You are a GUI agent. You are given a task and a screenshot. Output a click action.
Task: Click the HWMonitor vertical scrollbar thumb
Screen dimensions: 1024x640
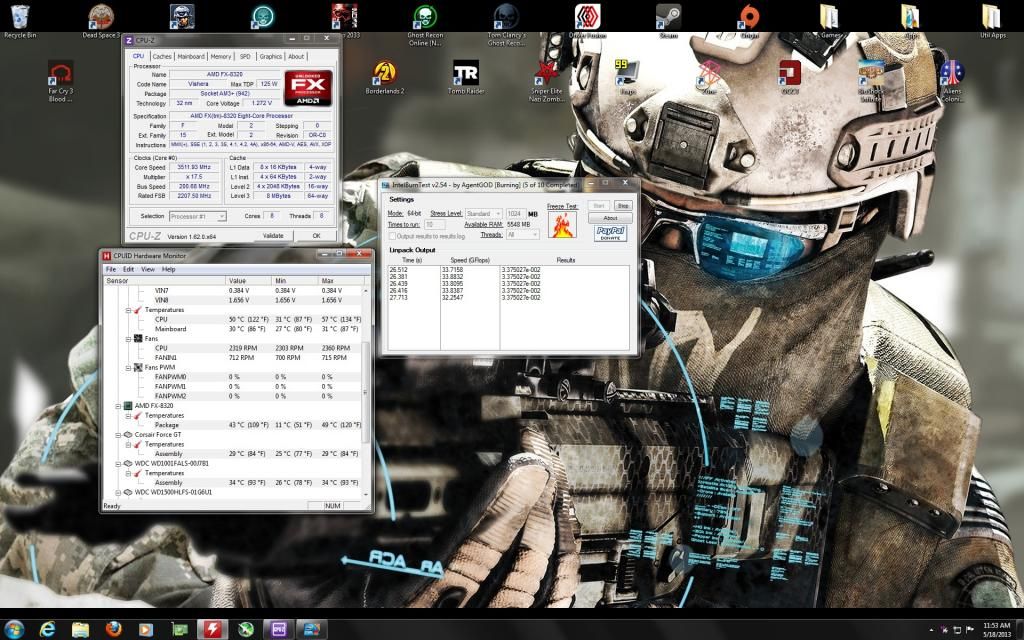(x=365, y=392)
